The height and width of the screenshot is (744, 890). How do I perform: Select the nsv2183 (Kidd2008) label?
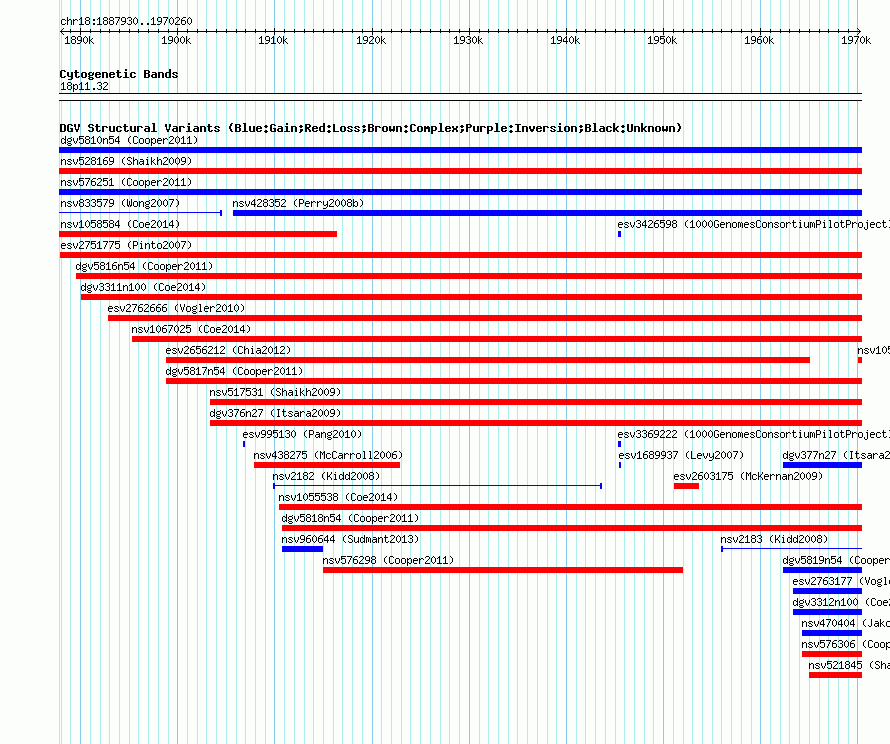(774, 539)
